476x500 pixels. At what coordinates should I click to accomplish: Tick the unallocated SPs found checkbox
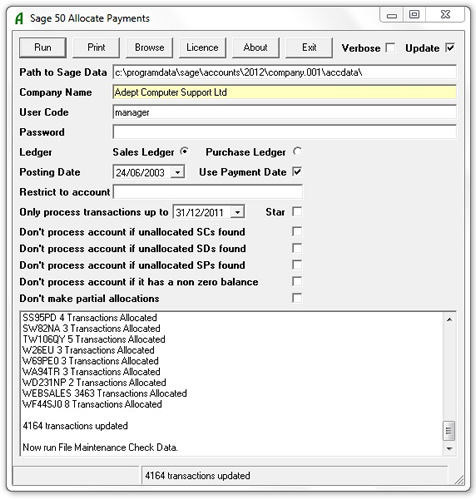coord(297,265)
